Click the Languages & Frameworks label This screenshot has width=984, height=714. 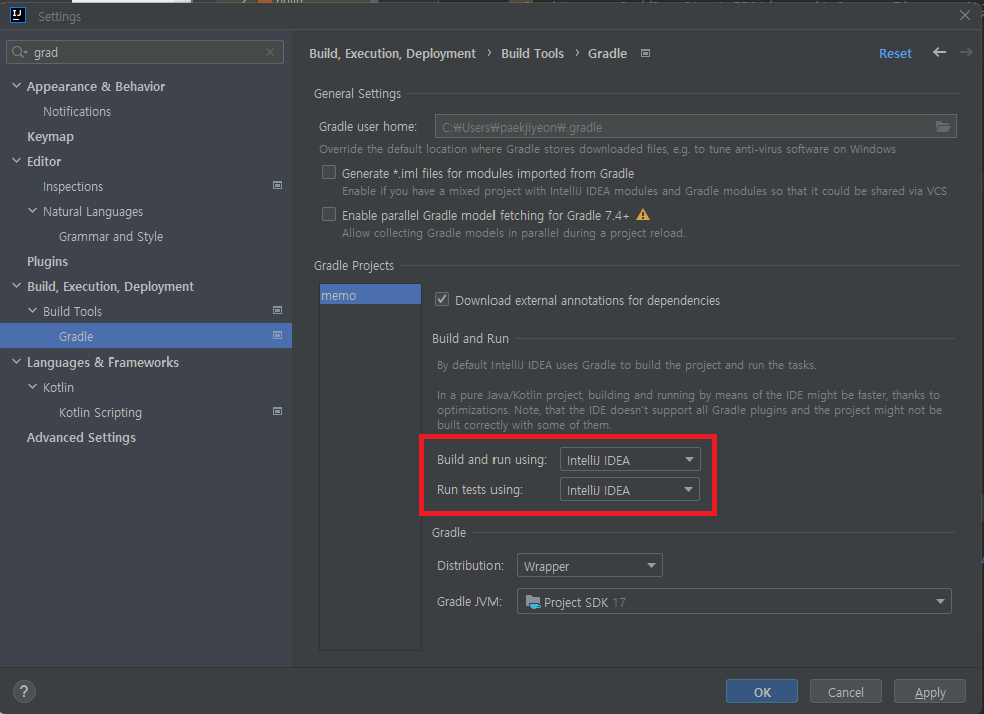pos(102,363)
